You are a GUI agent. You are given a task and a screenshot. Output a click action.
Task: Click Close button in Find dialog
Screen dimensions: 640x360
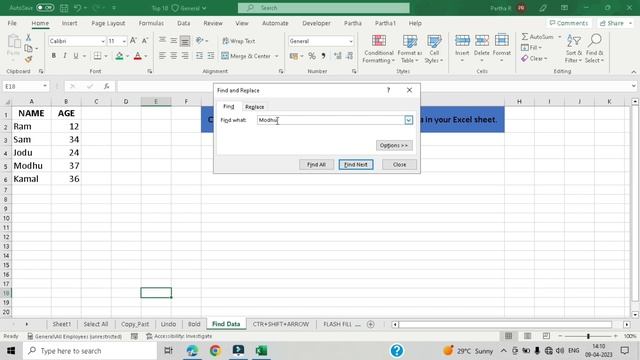point(399,164)
